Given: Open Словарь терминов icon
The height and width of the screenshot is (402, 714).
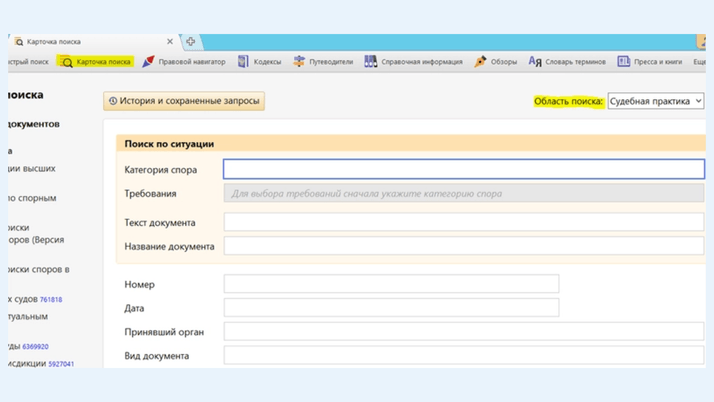Looking at the screenshot, I should (535, 62).
